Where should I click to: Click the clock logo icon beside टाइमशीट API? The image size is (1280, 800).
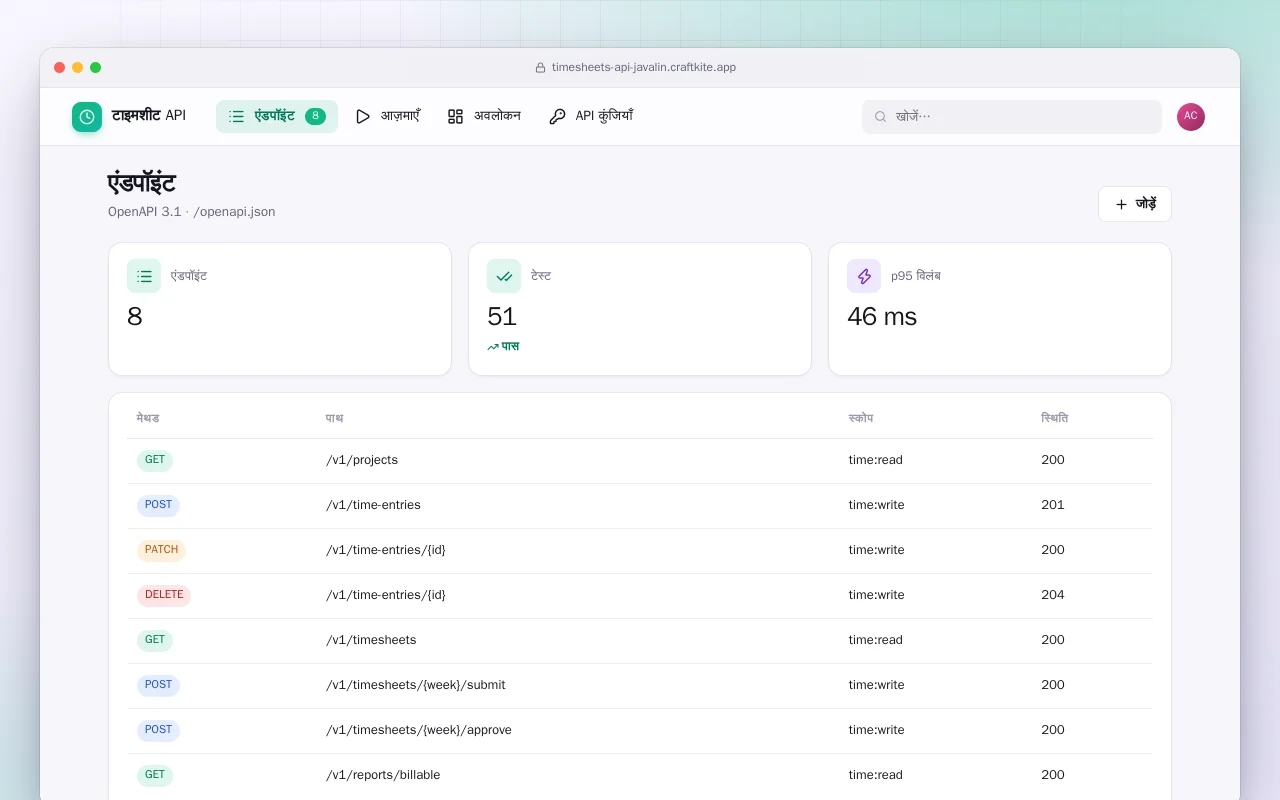pyautogui.click(x=87, y=117)
